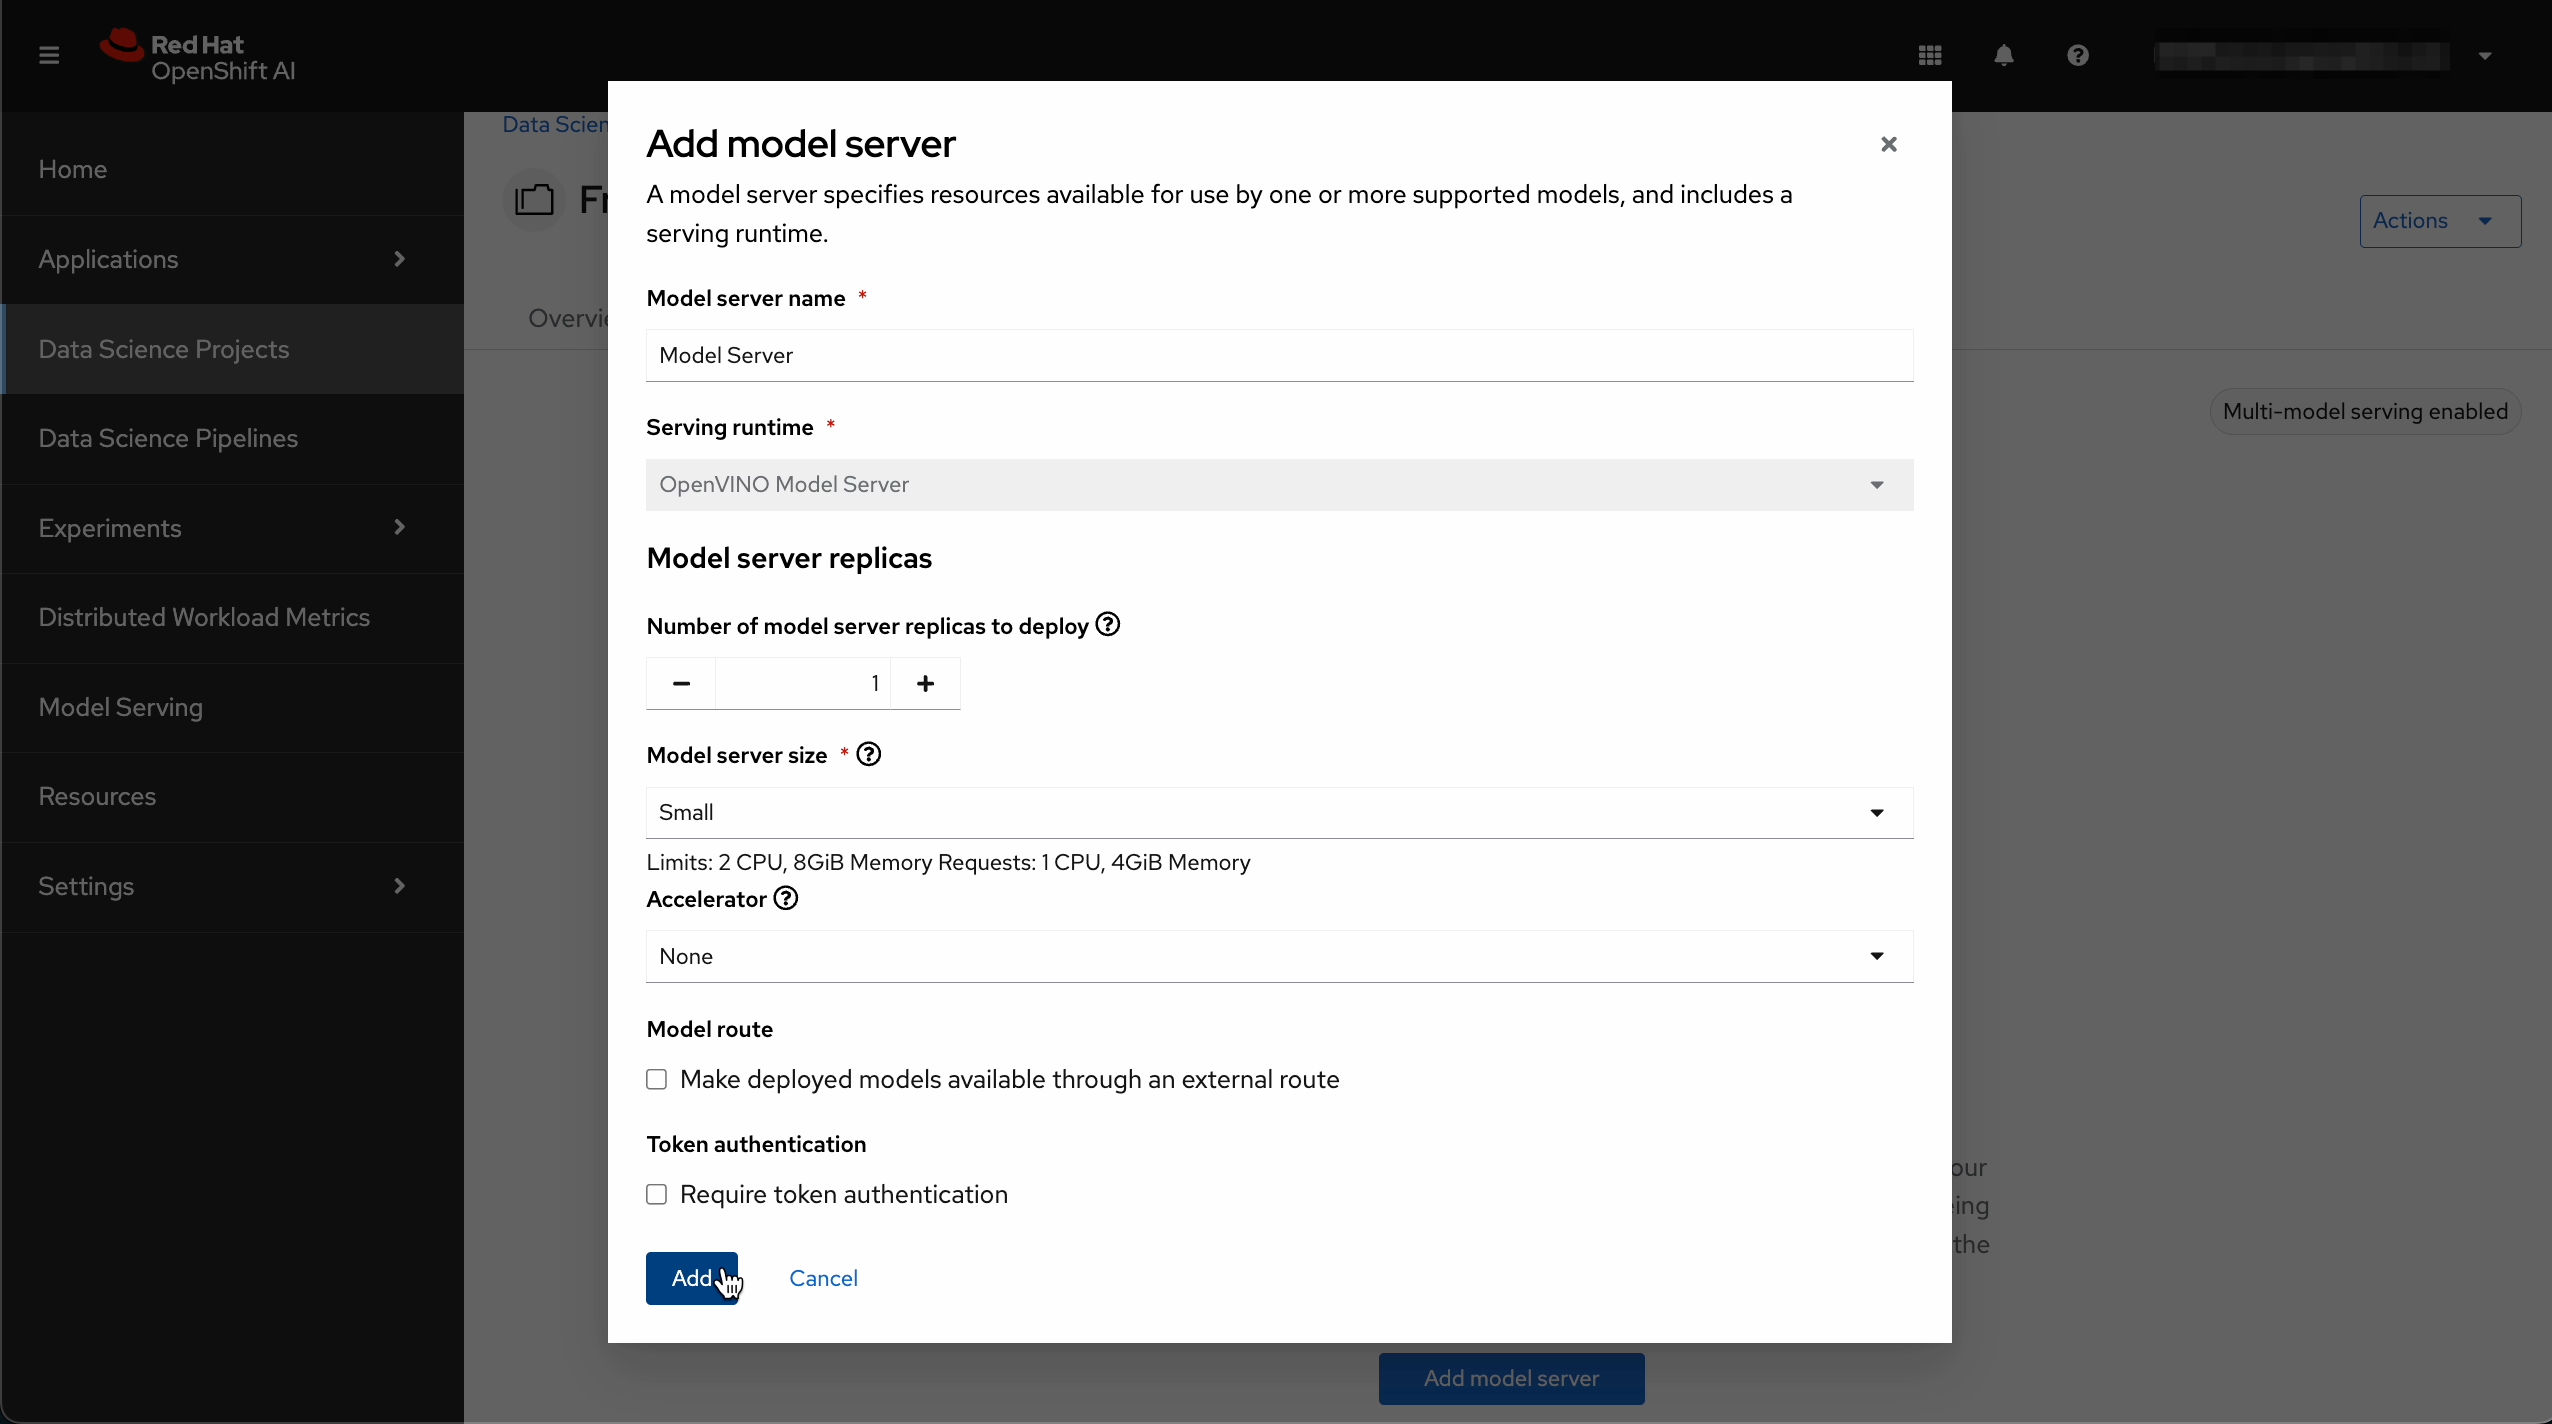Click help icon beside Model server size

[869, 754]
